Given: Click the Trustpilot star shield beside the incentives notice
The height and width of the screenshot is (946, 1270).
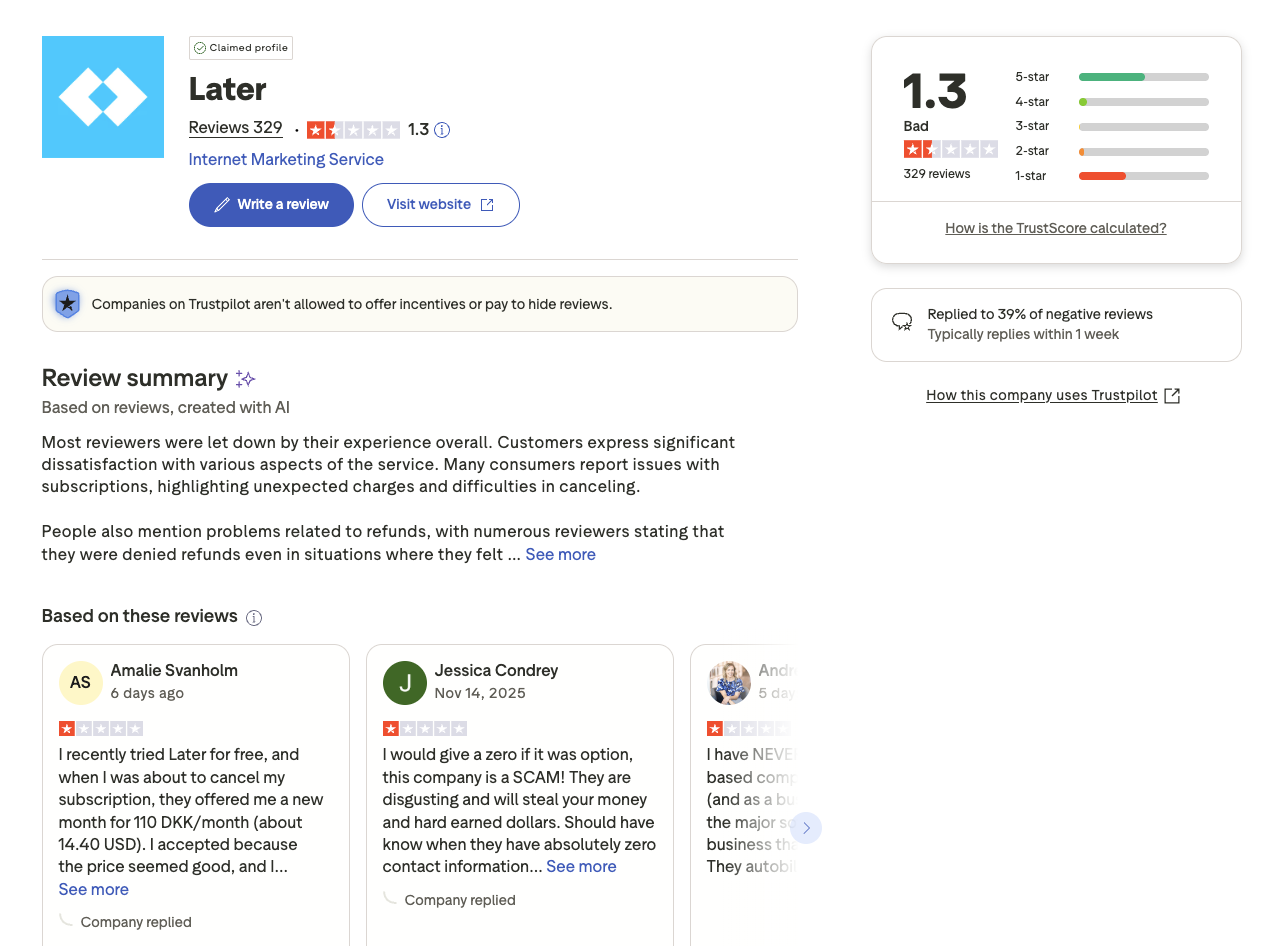Looking at the screenshot, I should click(66, 303).
